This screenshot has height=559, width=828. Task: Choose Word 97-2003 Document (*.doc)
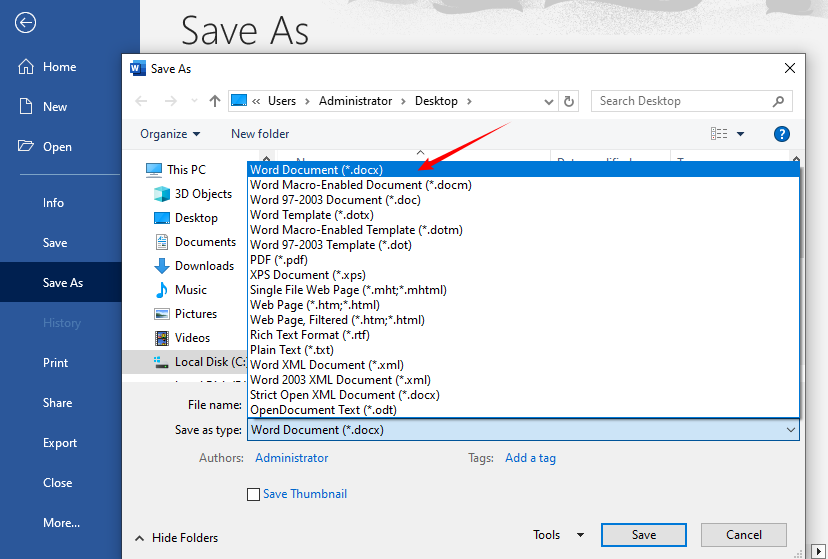click(523, 200)
